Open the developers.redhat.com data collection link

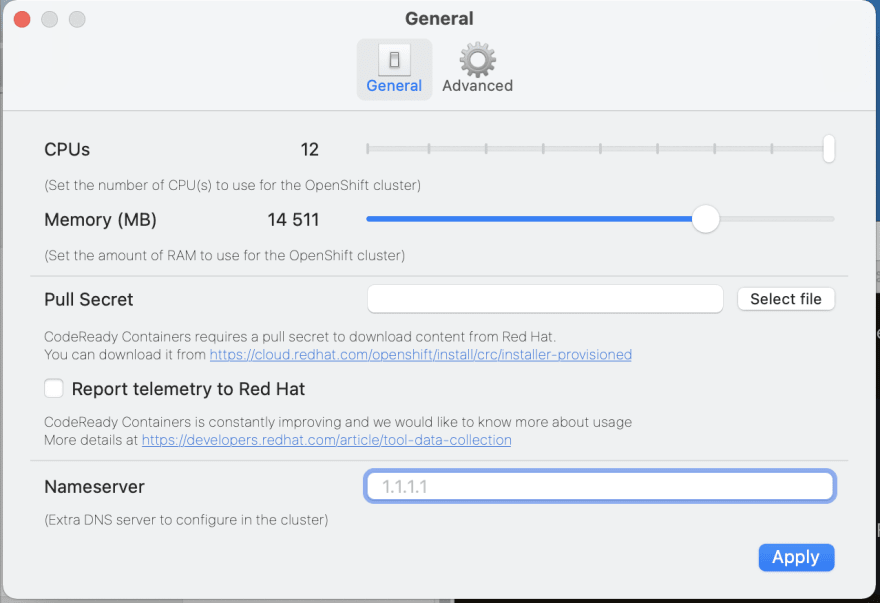tap(326, 440)
